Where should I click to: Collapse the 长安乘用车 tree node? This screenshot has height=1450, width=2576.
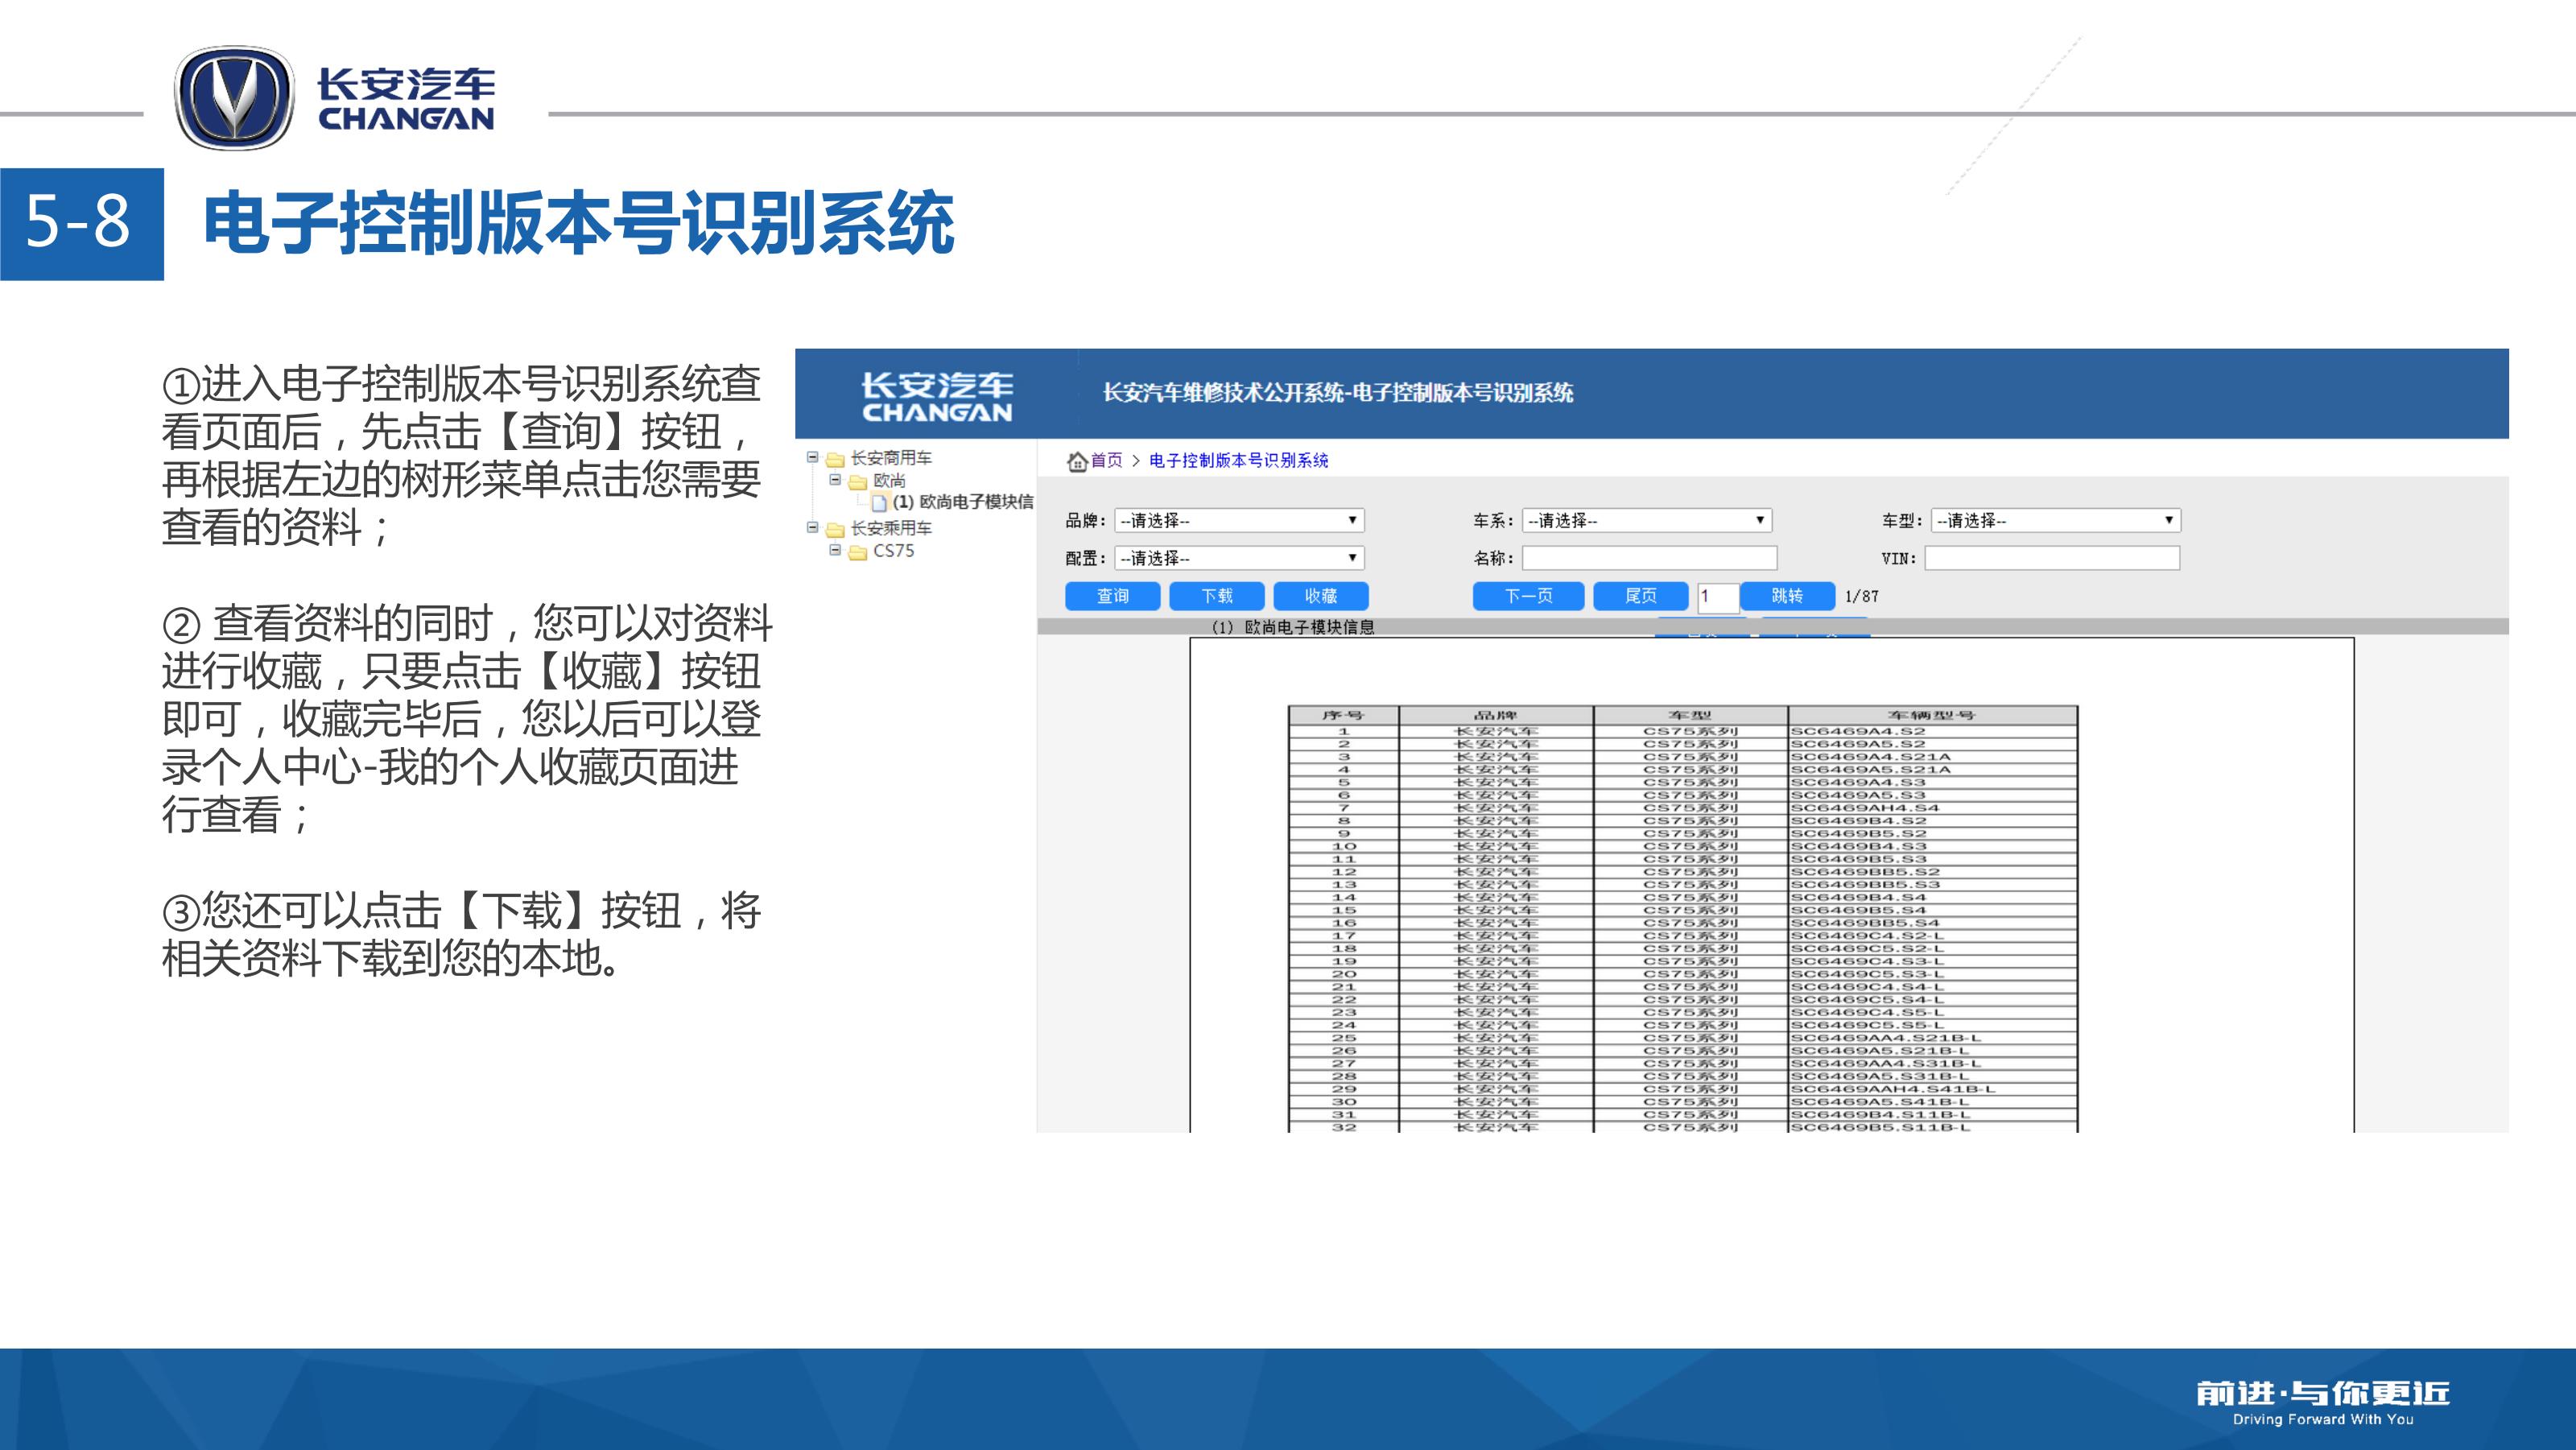(x=813, y=527)
